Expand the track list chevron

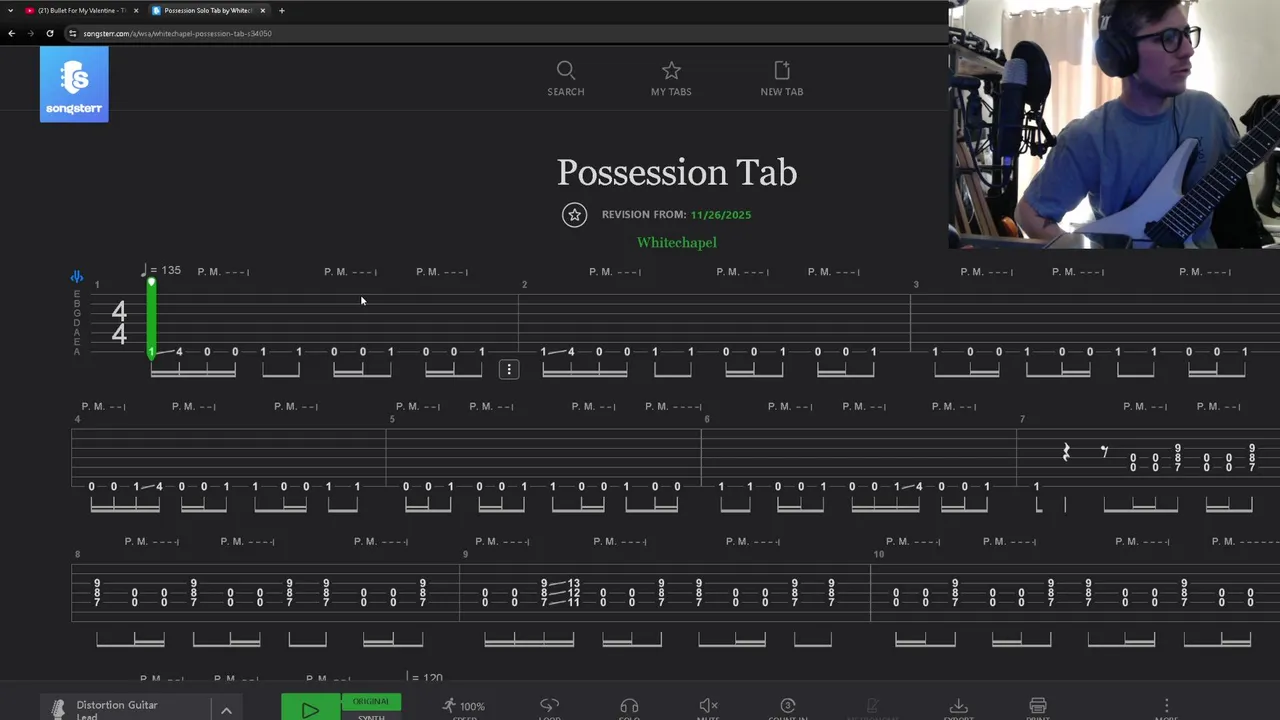coord(226,710)
